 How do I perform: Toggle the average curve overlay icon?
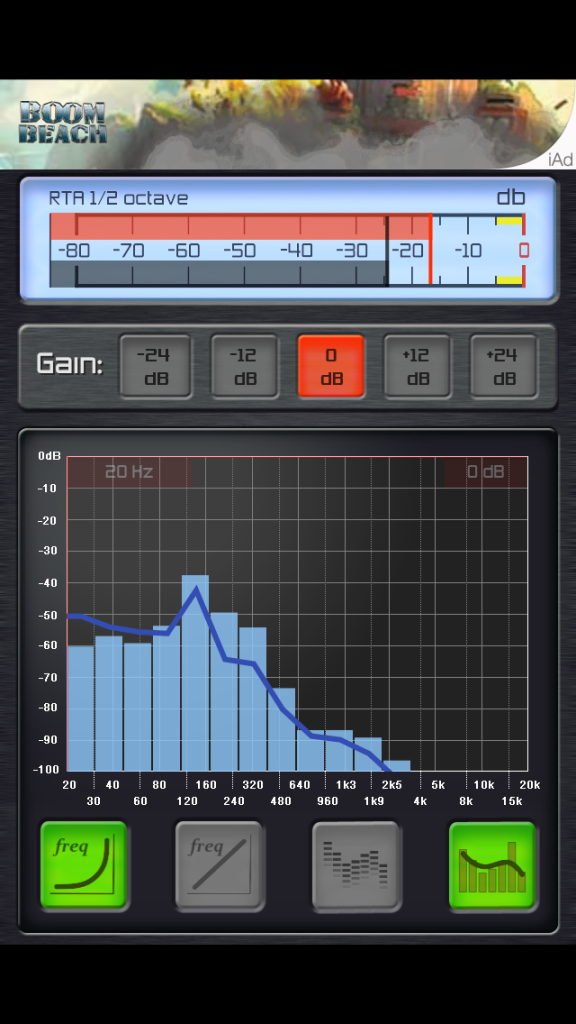click(x=493, y=865)
